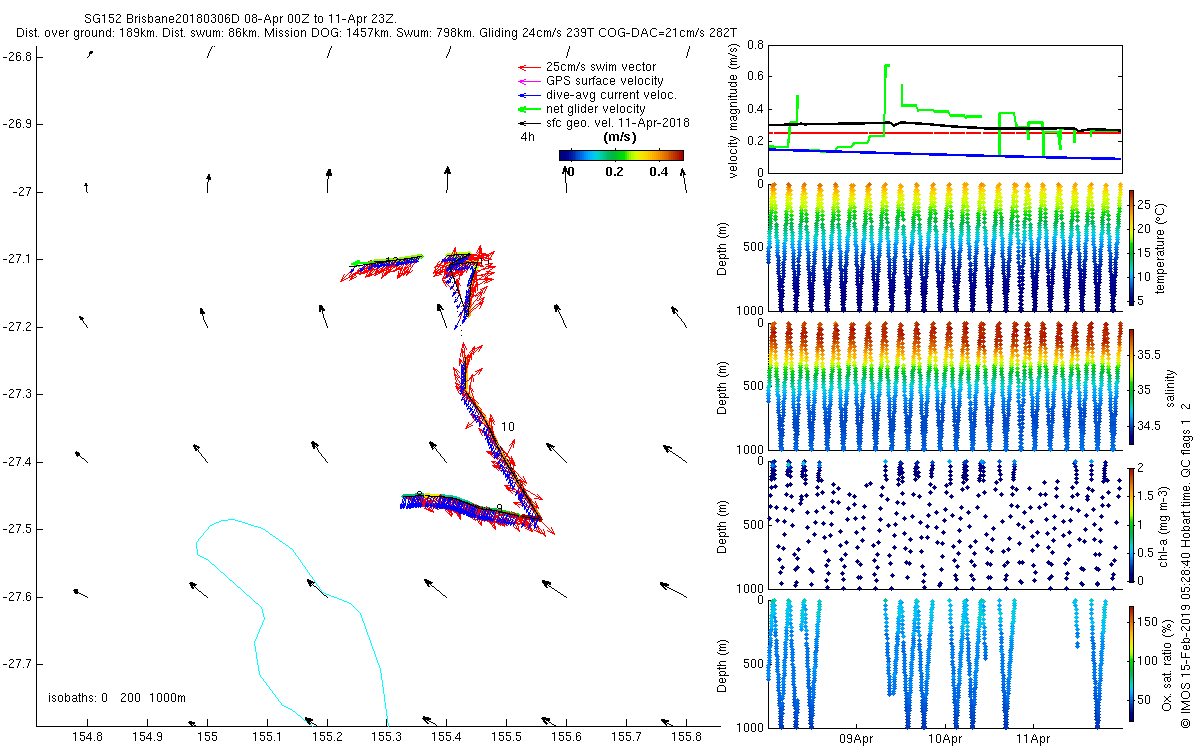Click the green net glider velocity arrow

[x=526, y=109]
